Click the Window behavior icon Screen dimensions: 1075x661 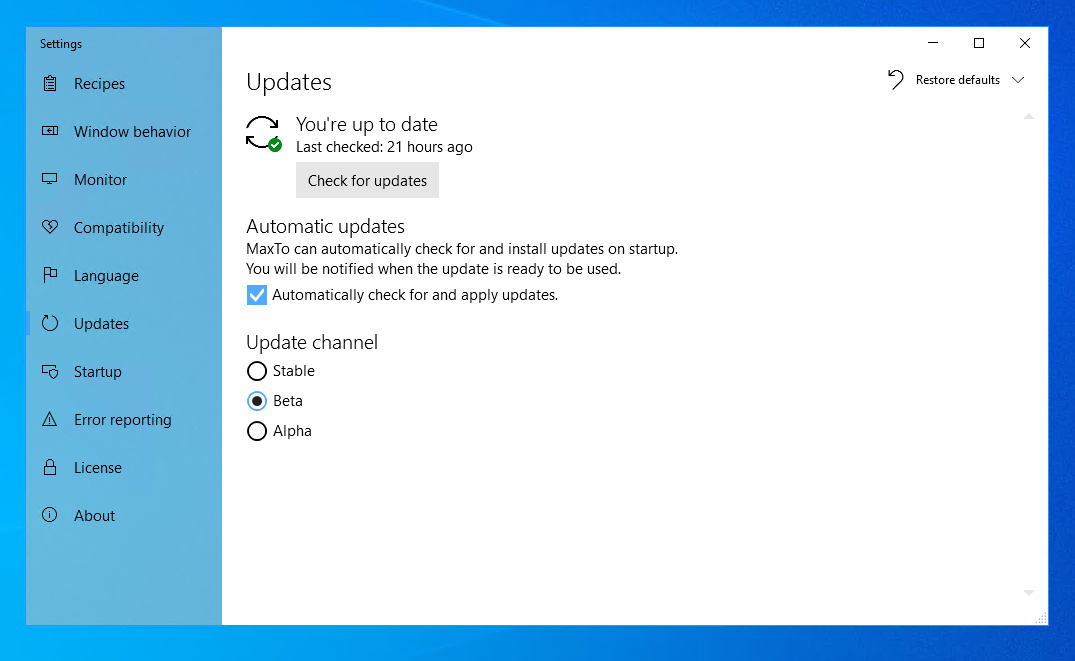click(49, 131)
